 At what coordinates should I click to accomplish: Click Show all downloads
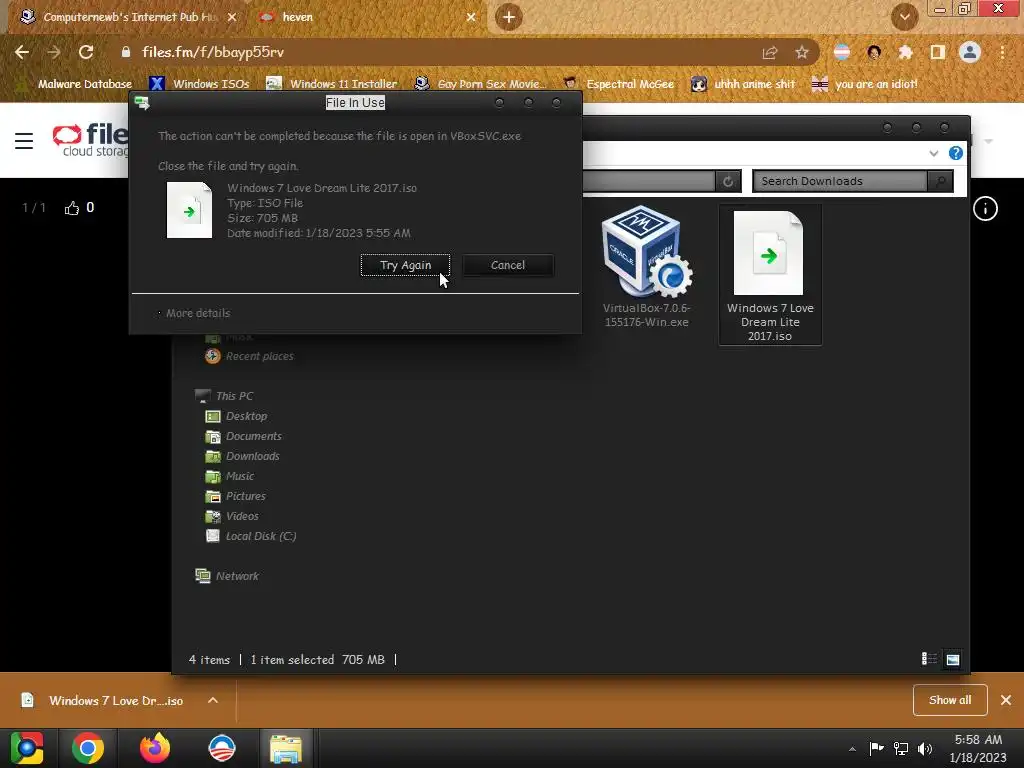(950, 700)
